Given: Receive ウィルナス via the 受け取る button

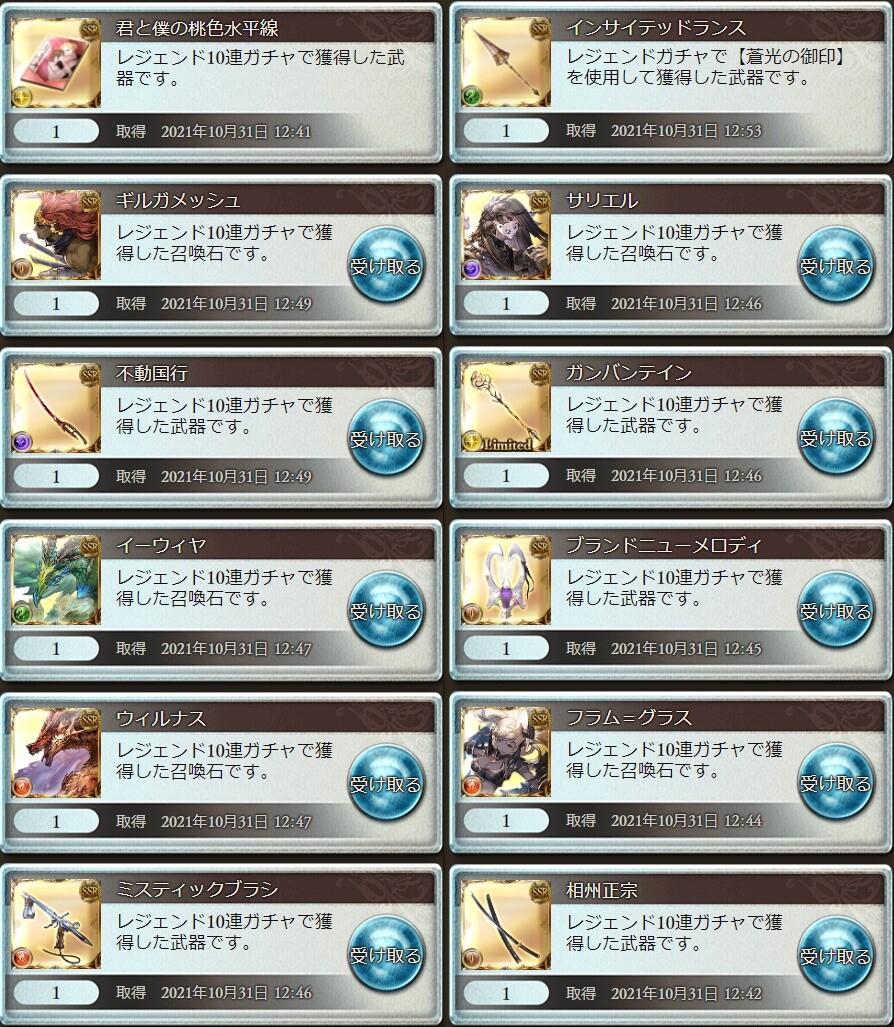Looking at the screenshot, I should 386,783.
